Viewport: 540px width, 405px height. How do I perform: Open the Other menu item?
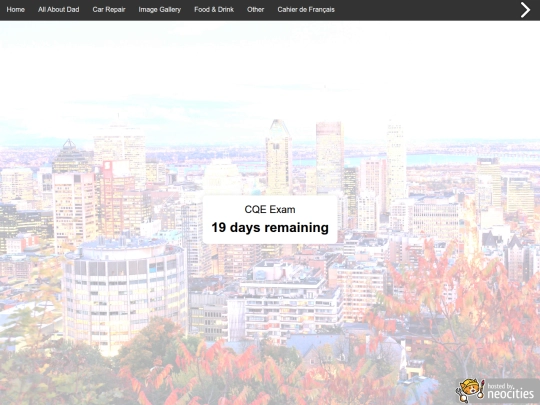[x=256, y=10]
